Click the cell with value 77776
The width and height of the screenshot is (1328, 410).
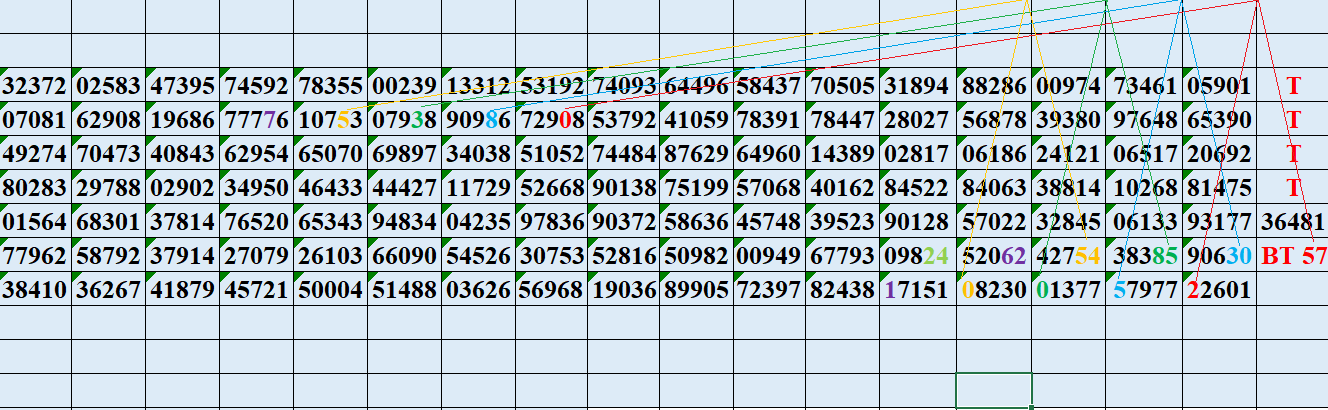[256, 121]
